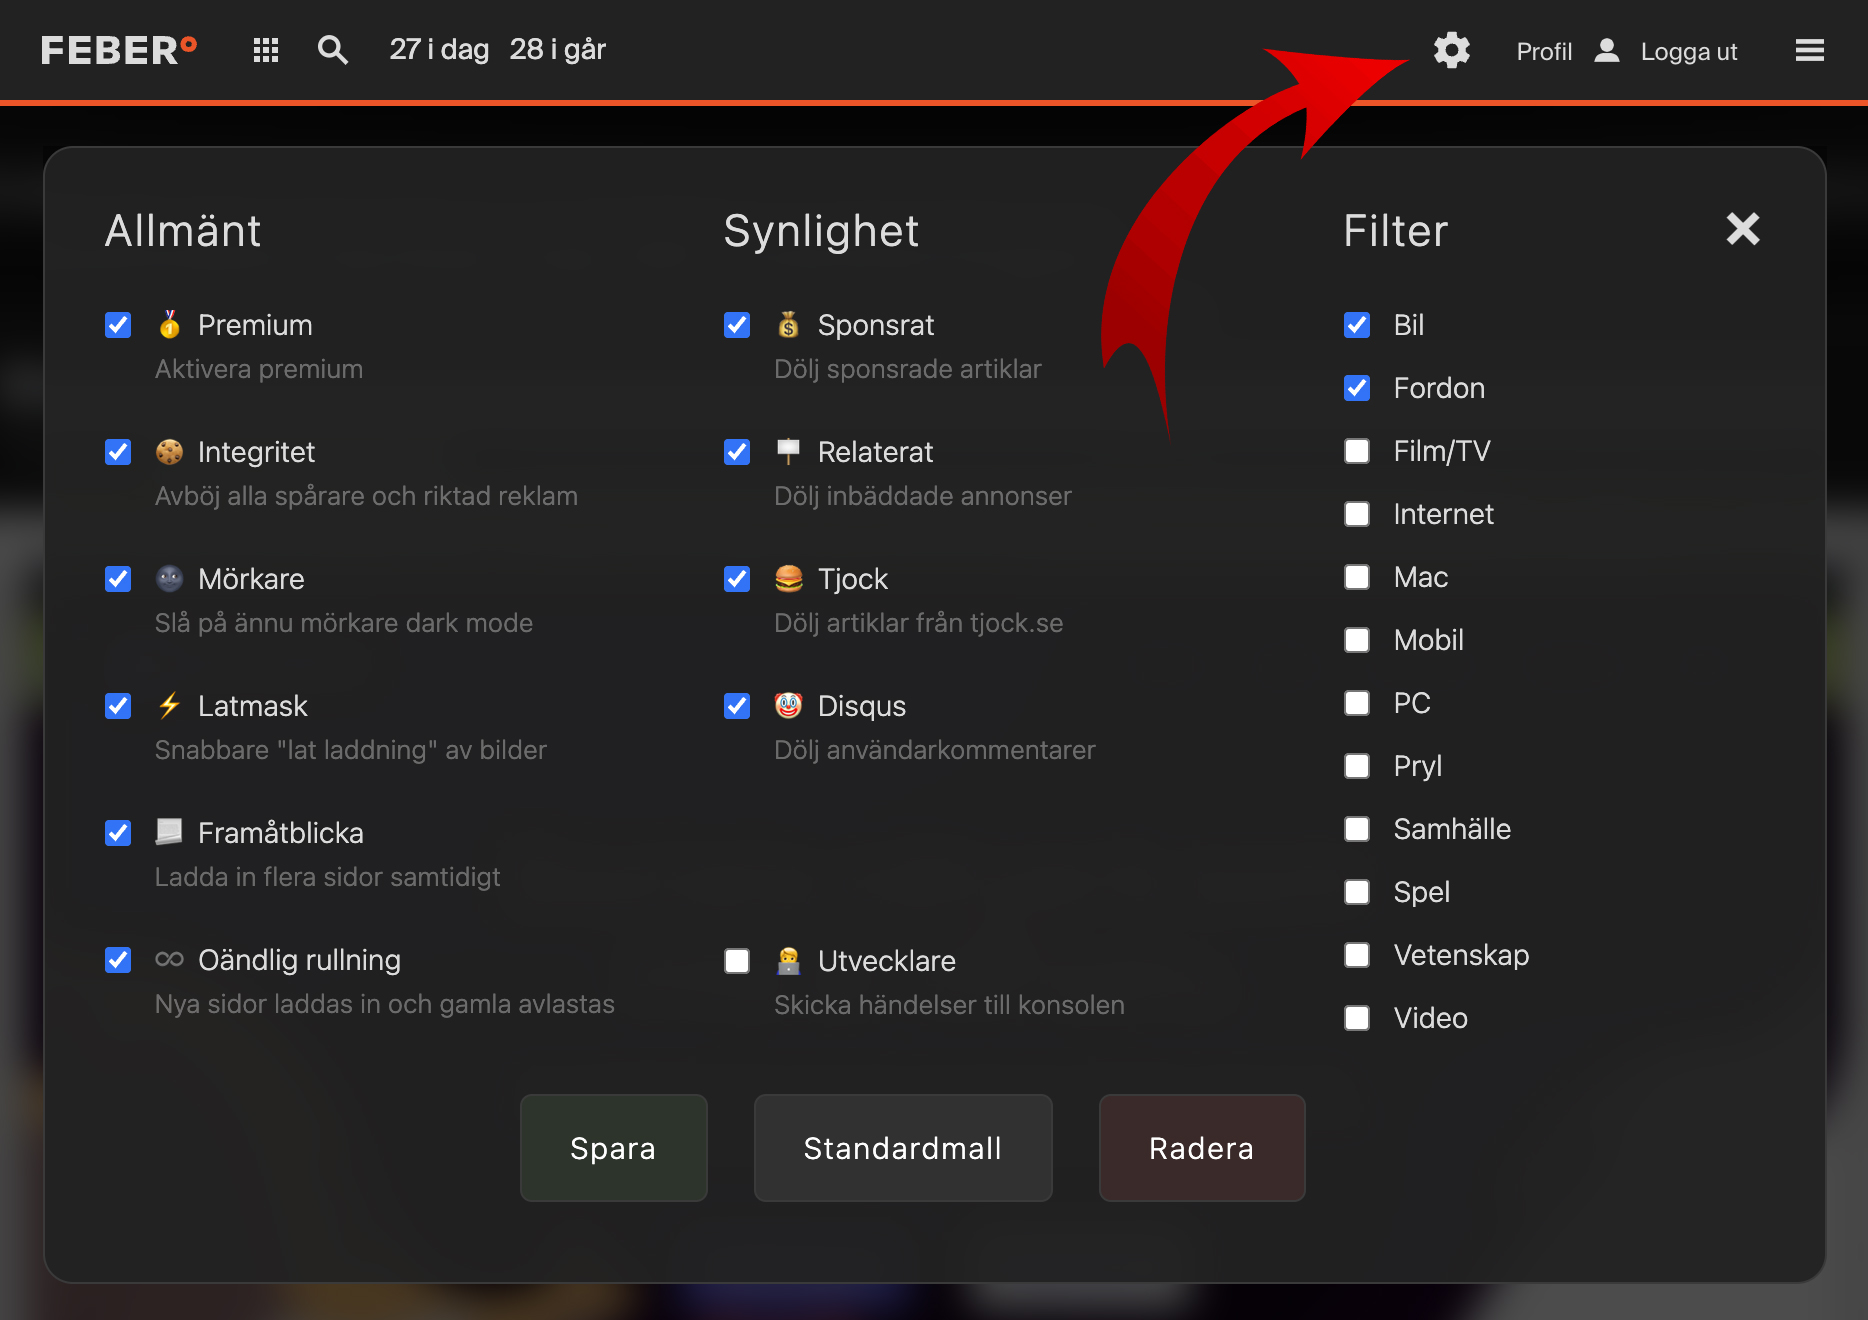Screen dimensions: 1868x1320
Task: Enable the Vetenskap filter
Action: tap(1357, 955)
